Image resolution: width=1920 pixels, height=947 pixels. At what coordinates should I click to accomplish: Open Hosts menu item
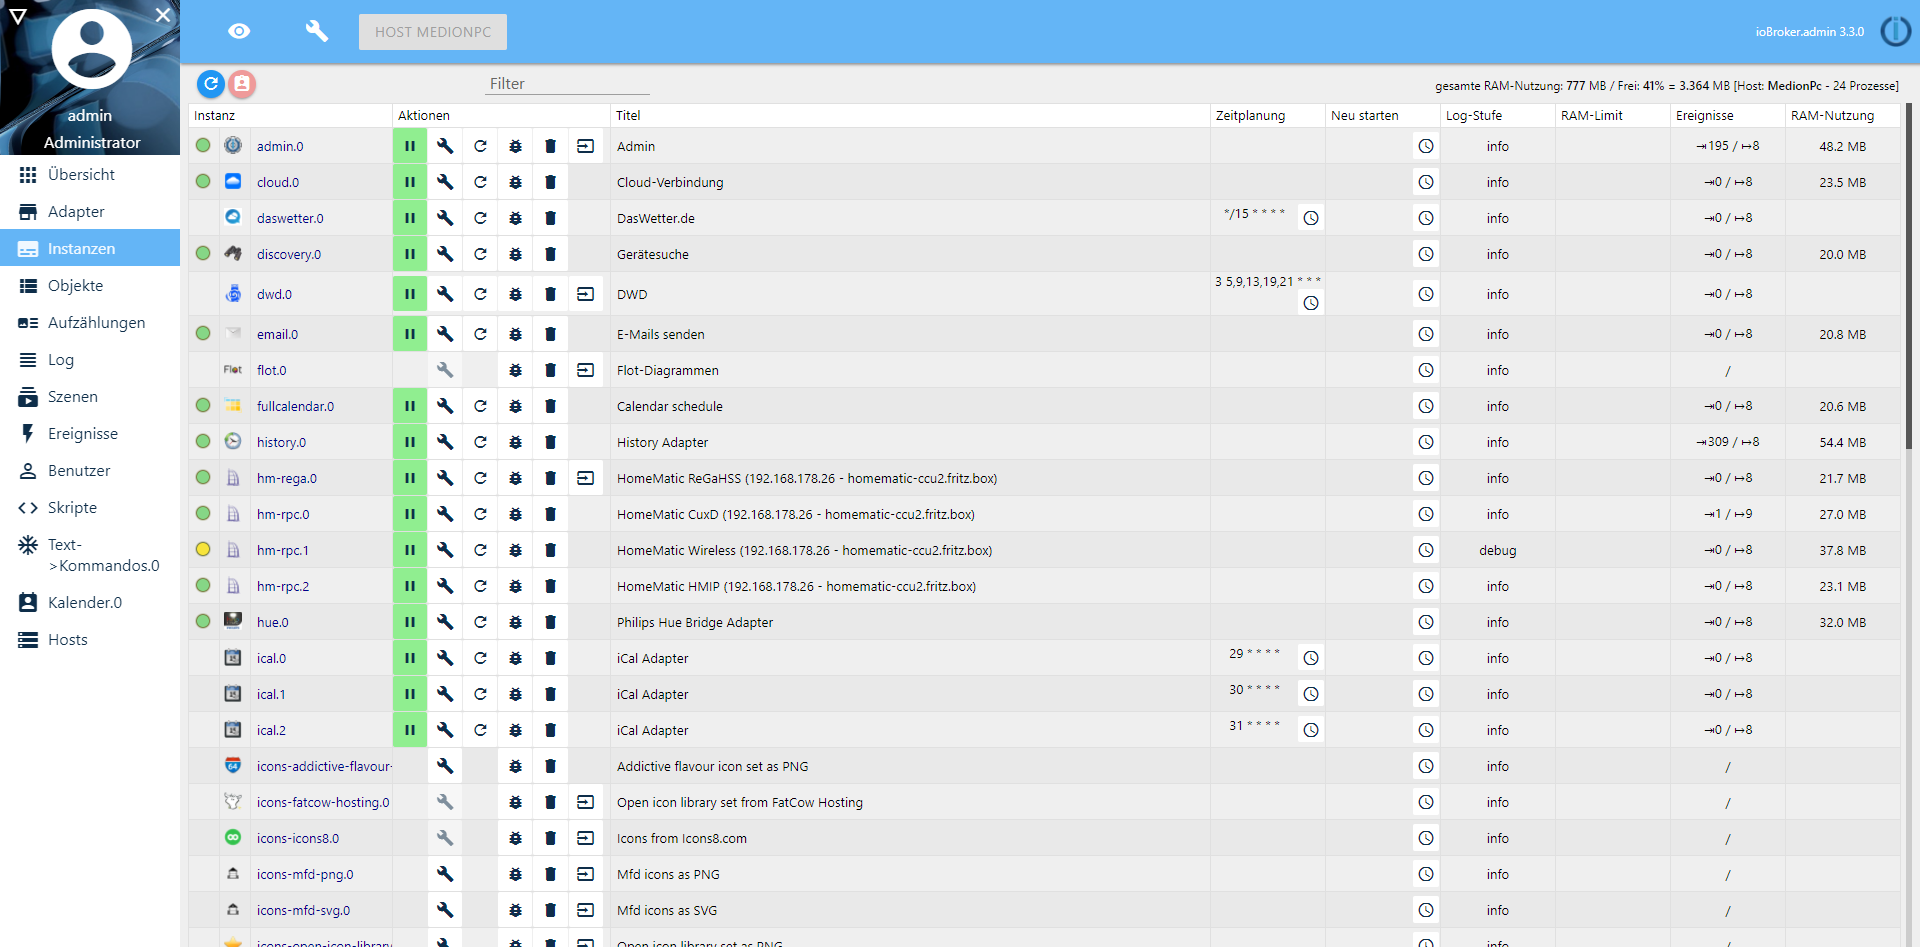point(90,639)
